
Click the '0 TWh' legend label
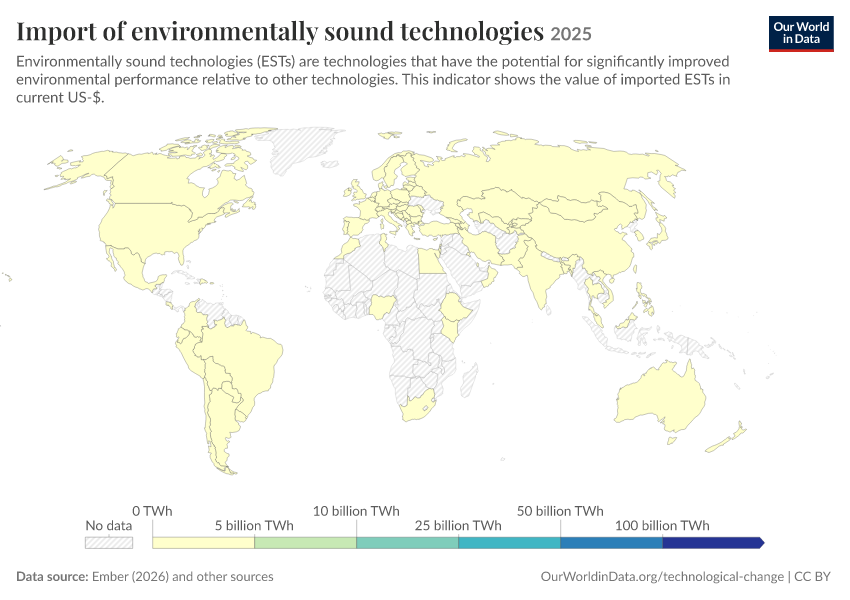tap(152, 511)
